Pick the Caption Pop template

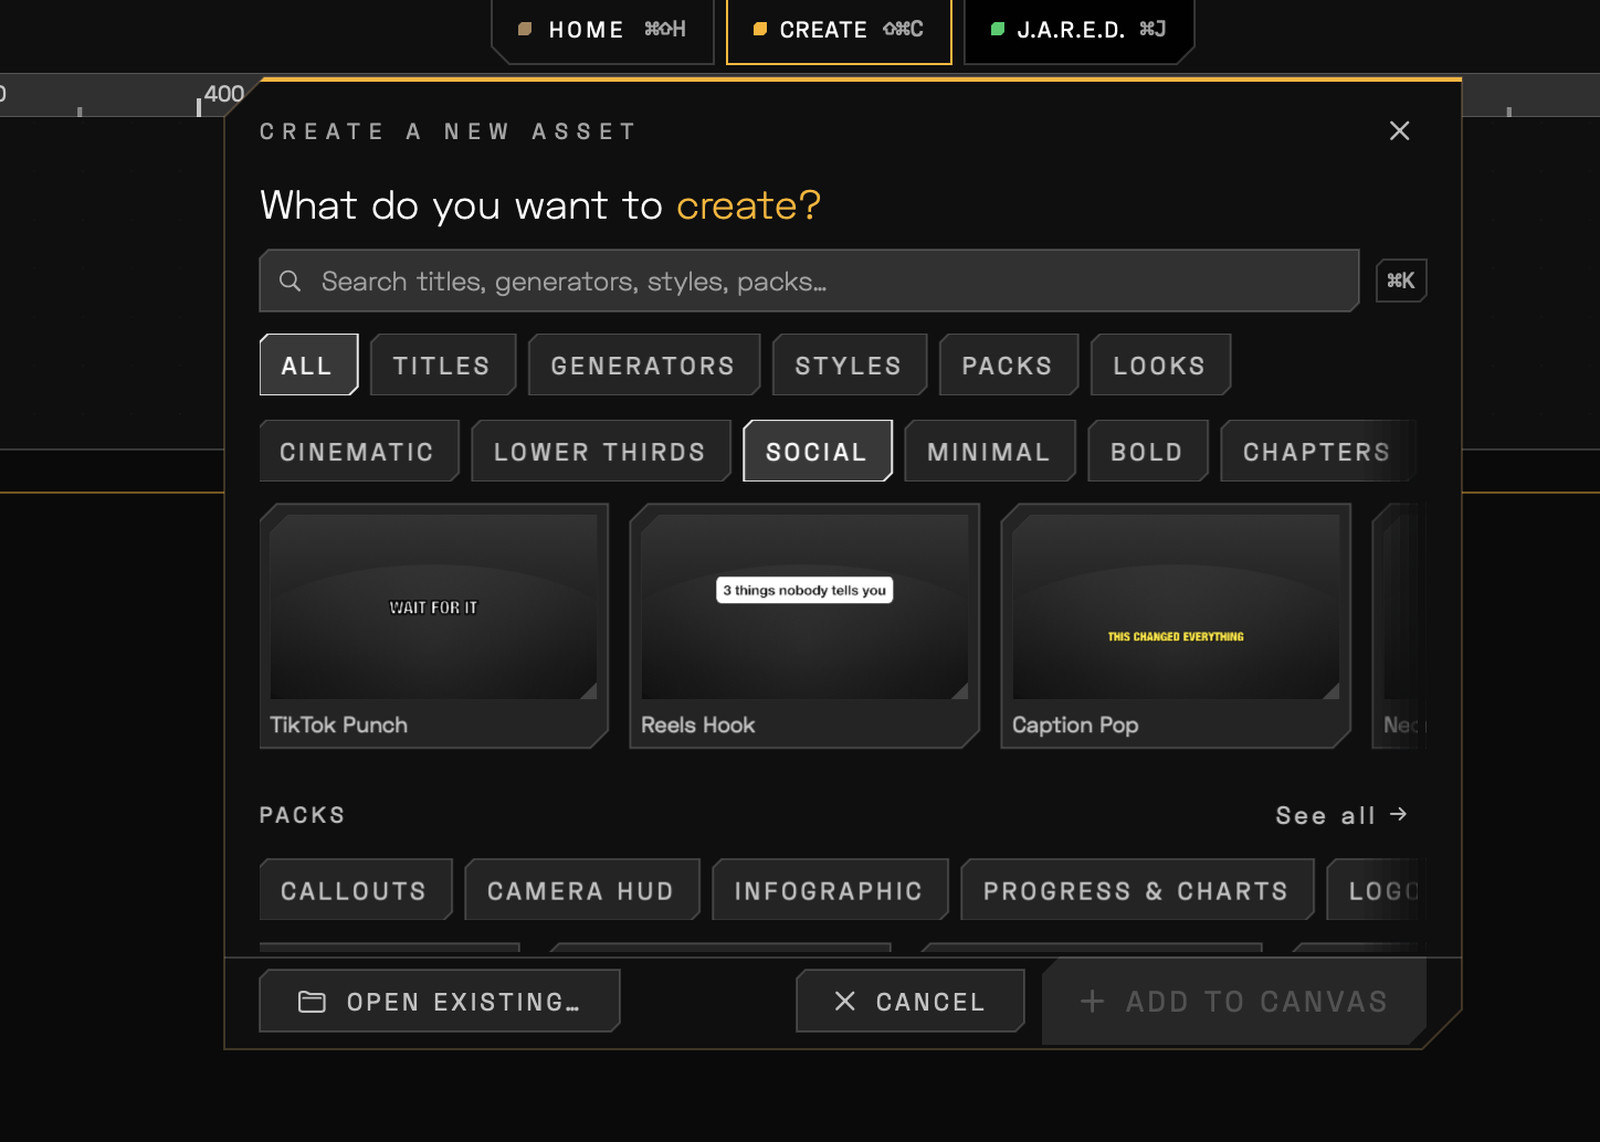coord(1175,625)
